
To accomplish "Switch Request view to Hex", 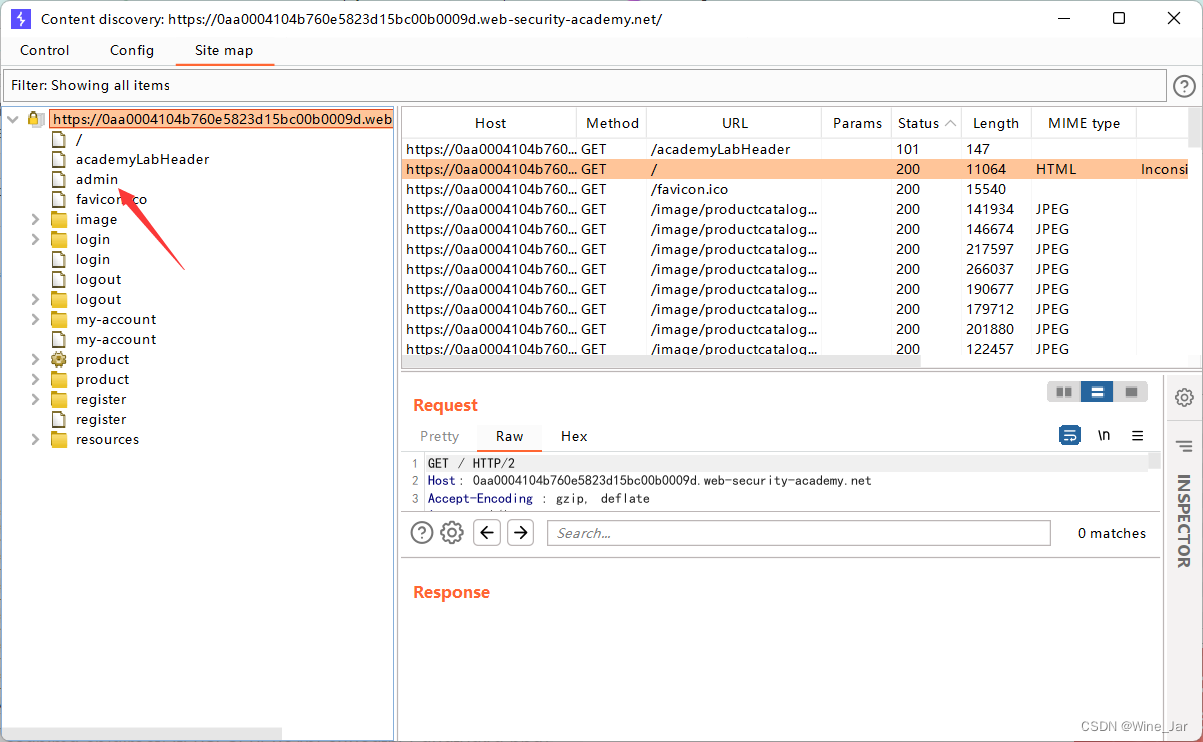I will click(x=574, y=436).
